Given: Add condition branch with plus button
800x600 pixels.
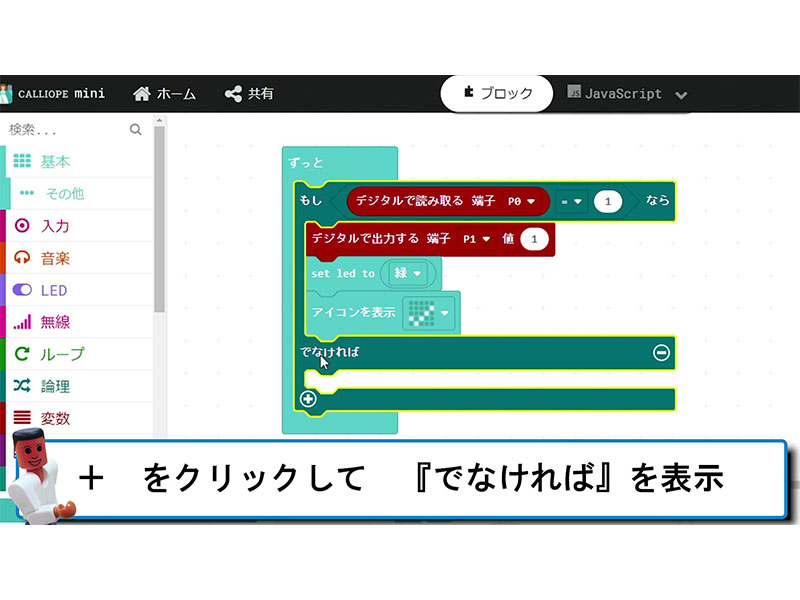Looking at the screenshot, I should click(x=308, y=399).
